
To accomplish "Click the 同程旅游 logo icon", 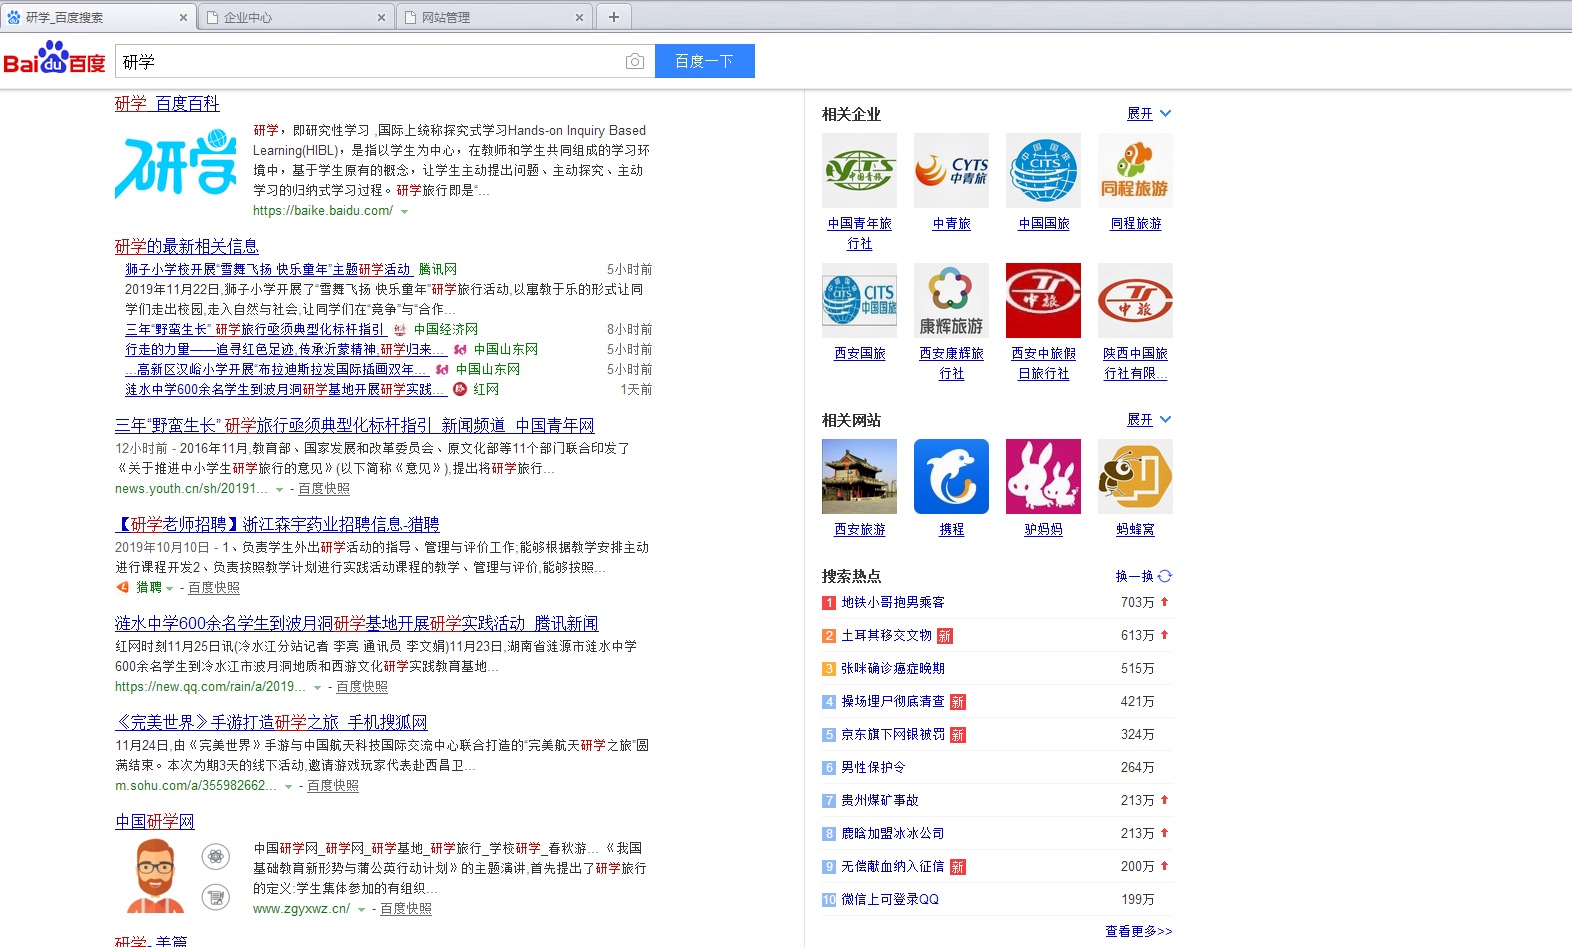I will pyautogui.click(x=1135, y=171).
